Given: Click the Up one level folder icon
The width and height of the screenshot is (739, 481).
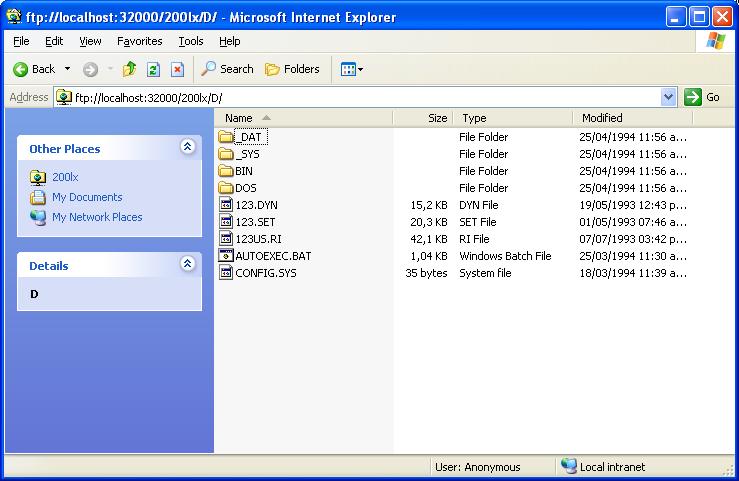Looking at the screenshot, I should click(x=129, y=69).
